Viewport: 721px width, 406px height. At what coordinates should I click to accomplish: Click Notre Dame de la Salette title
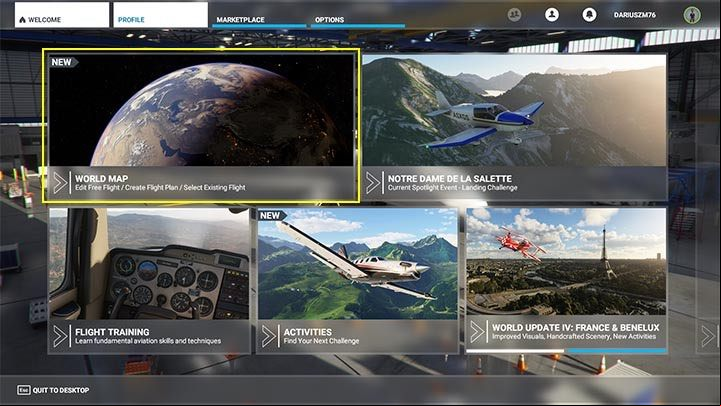(450, 178)
